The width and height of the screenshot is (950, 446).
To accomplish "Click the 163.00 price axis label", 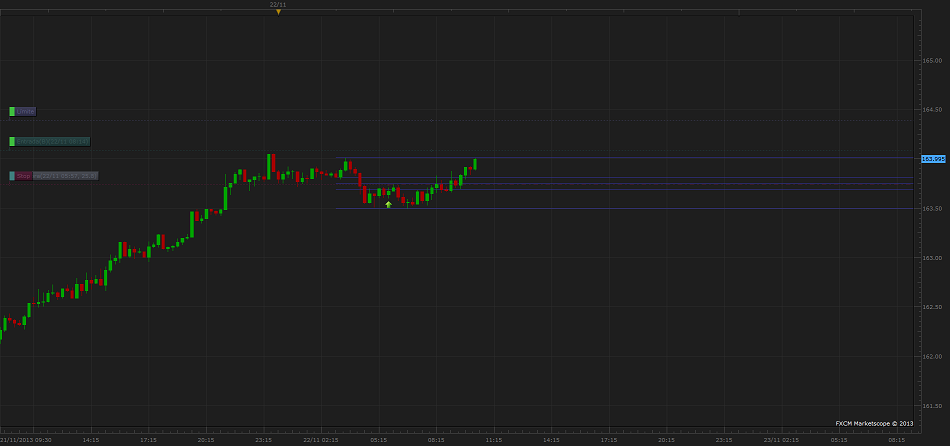I will 931,258.
